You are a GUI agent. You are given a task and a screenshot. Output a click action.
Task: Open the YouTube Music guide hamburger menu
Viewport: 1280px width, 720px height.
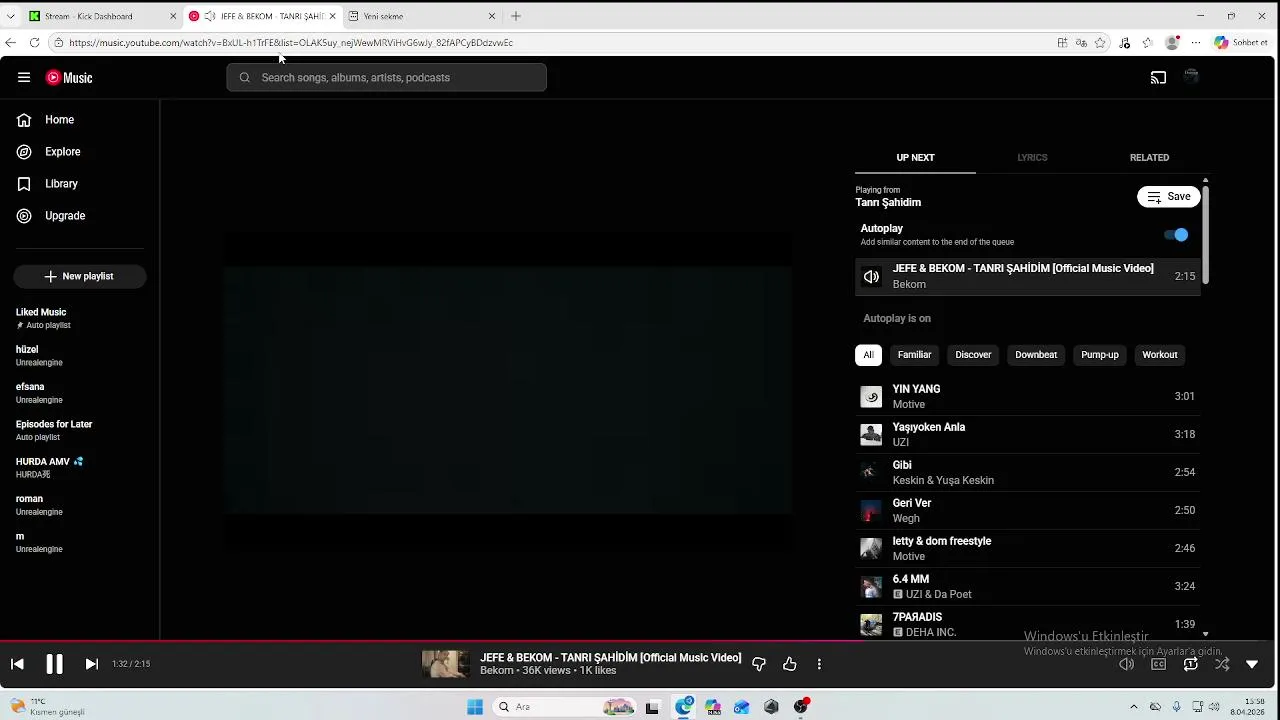tap(24, 77)
